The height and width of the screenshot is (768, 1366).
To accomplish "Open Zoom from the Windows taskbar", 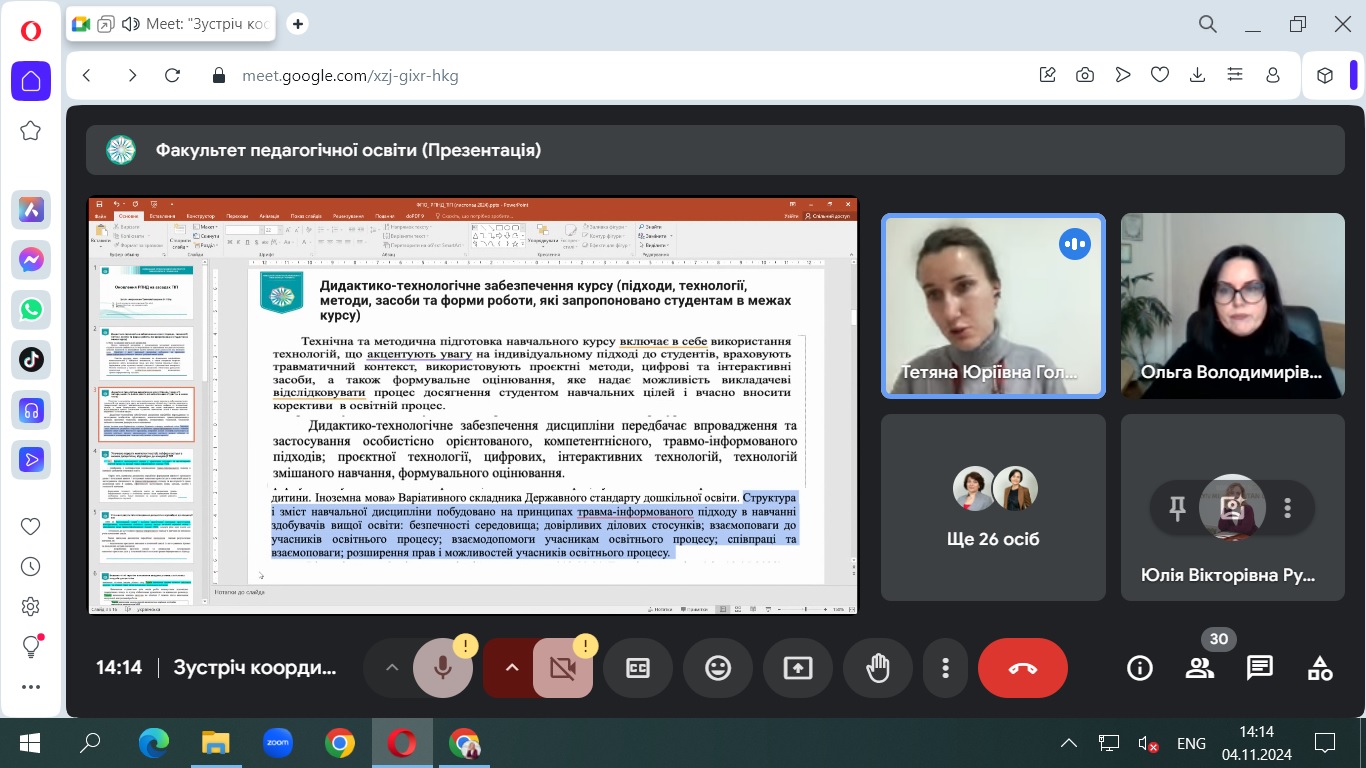I will (x=277, y=743).
